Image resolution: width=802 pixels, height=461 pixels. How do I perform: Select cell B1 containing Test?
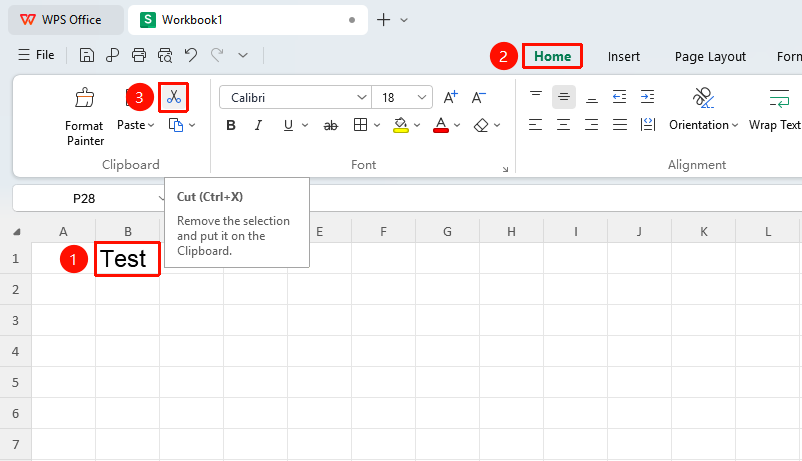pos(127,259)
